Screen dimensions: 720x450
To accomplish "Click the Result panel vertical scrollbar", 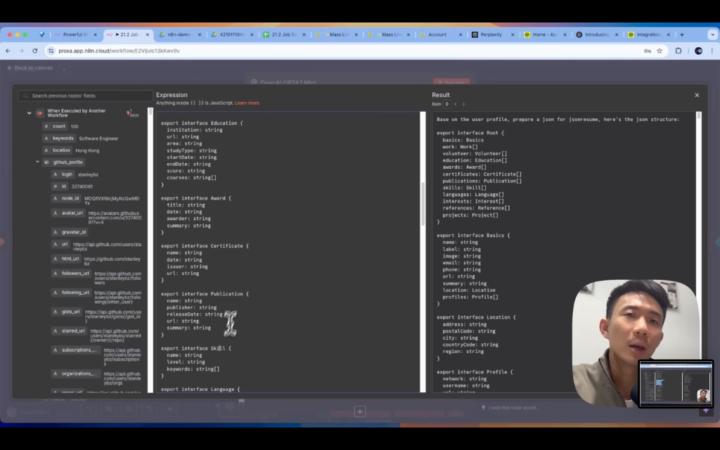I will pos(698,197).
